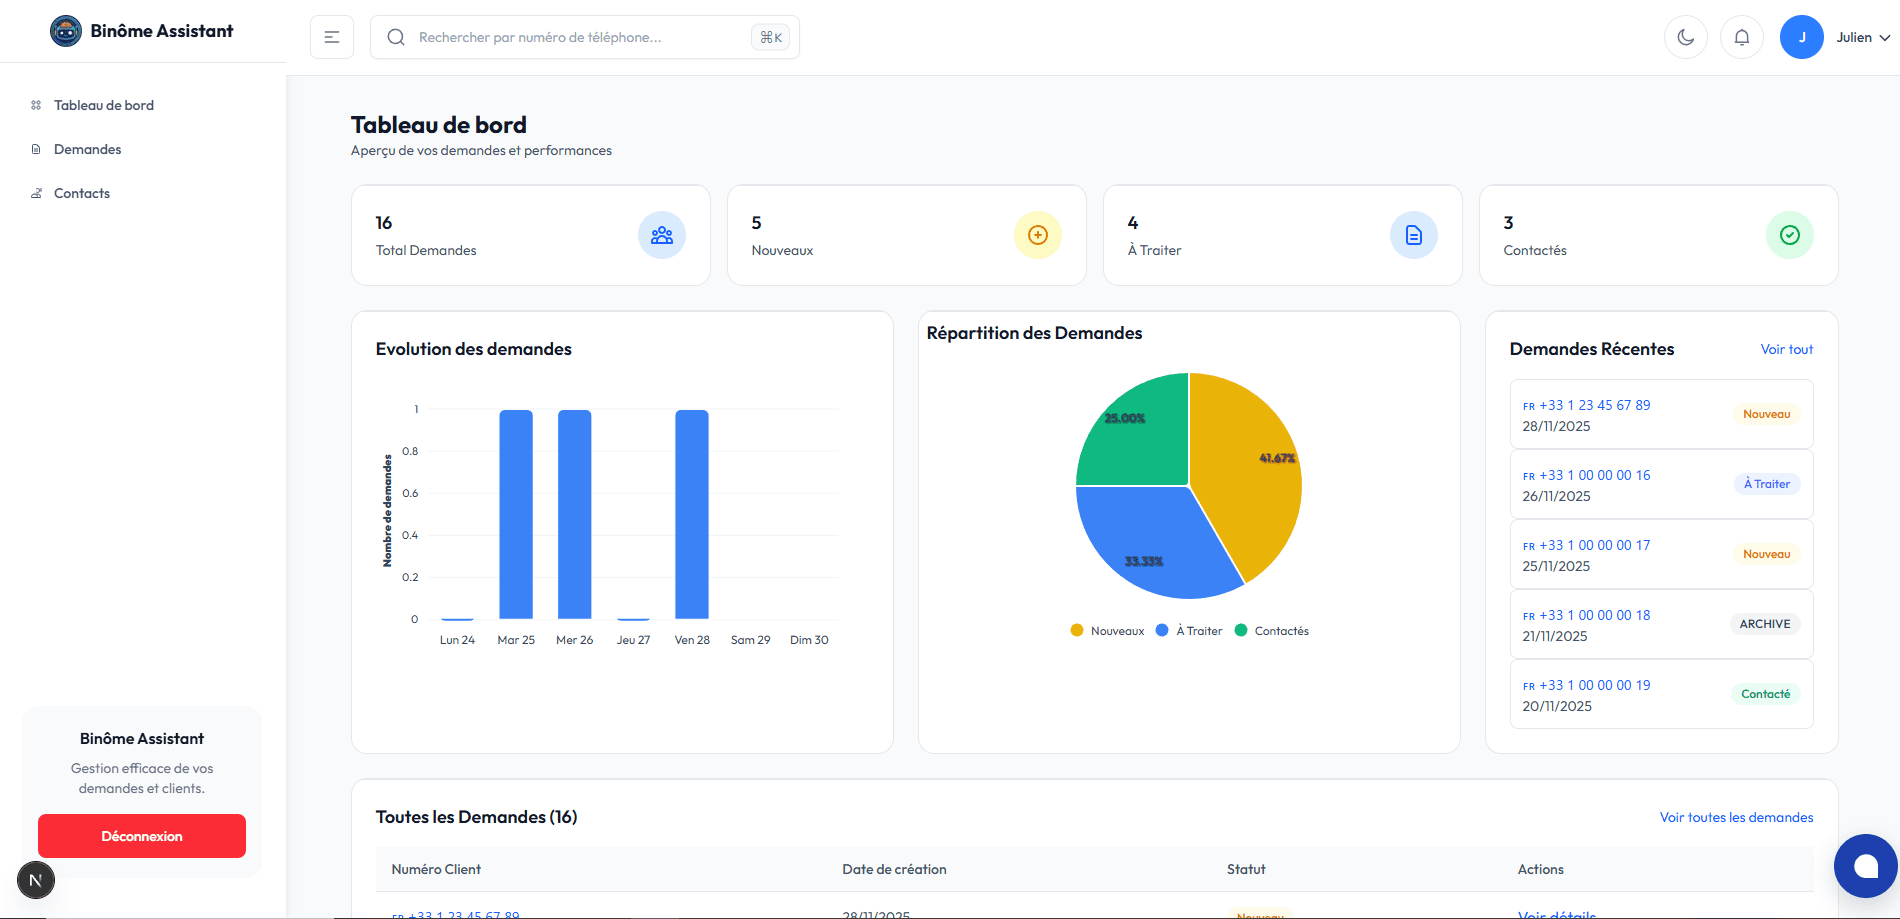Open the Contacts section
The height and width of the screenshot is (919, 1900).
pyautogui.click(x=82, y=192)
